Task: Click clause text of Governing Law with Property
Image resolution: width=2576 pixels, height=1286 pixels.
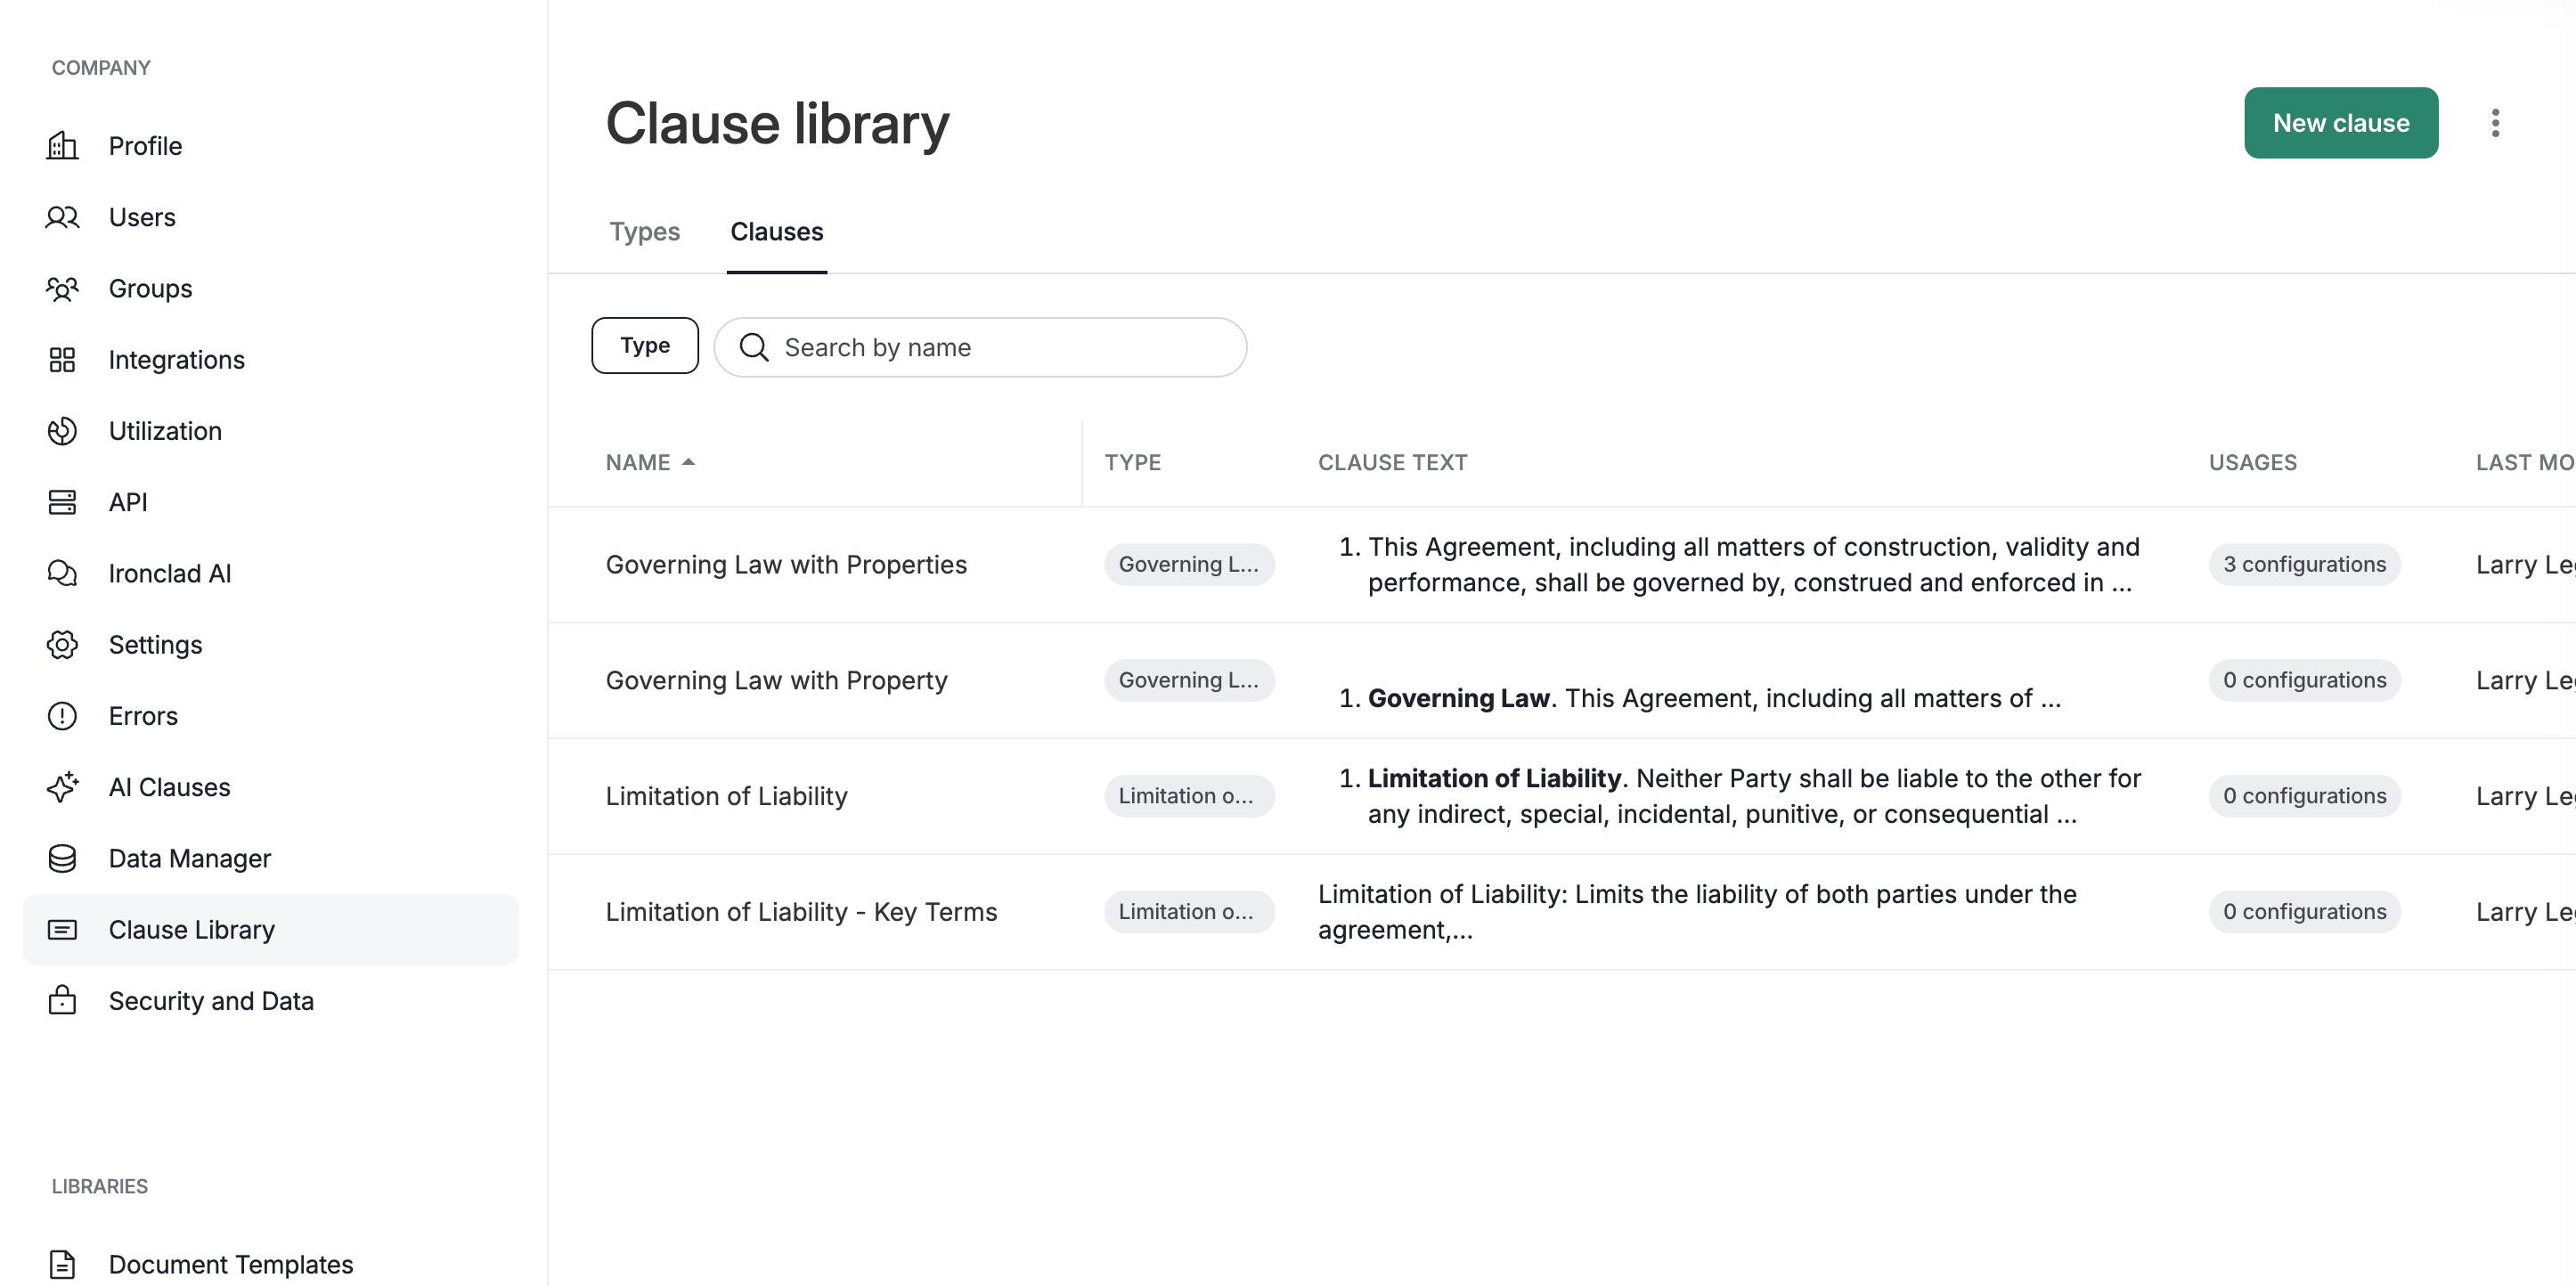Action: tap(1699, 698)
